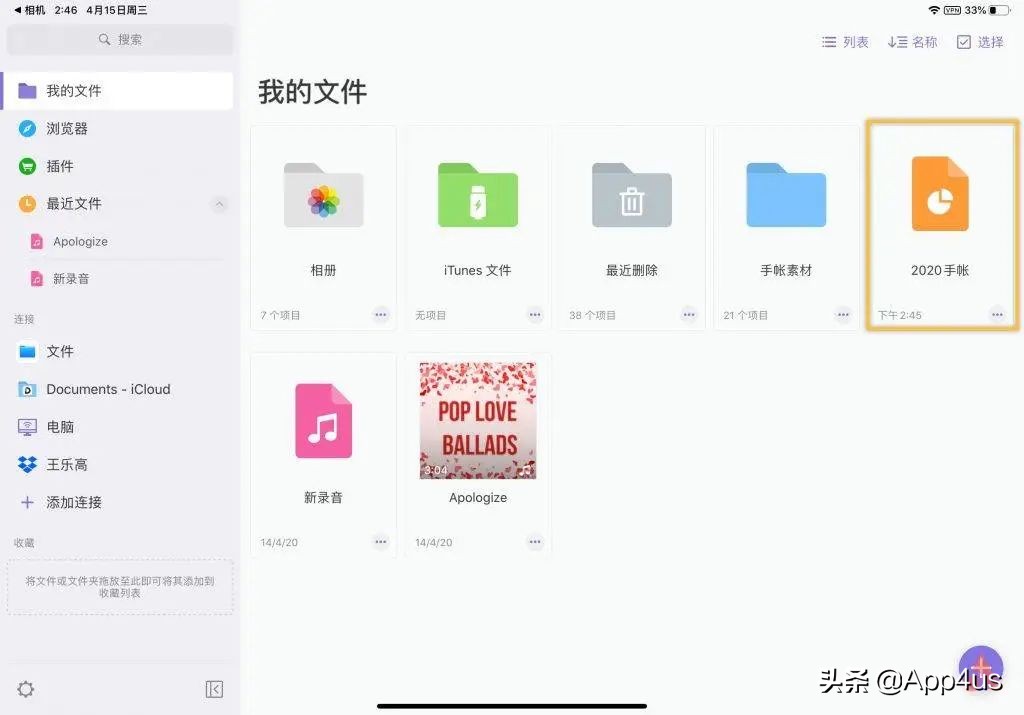The height and width of the screenshot is (715, 1024).
Task: Play the Apologize audio thumbnail
Action: (x=478, y=419)
